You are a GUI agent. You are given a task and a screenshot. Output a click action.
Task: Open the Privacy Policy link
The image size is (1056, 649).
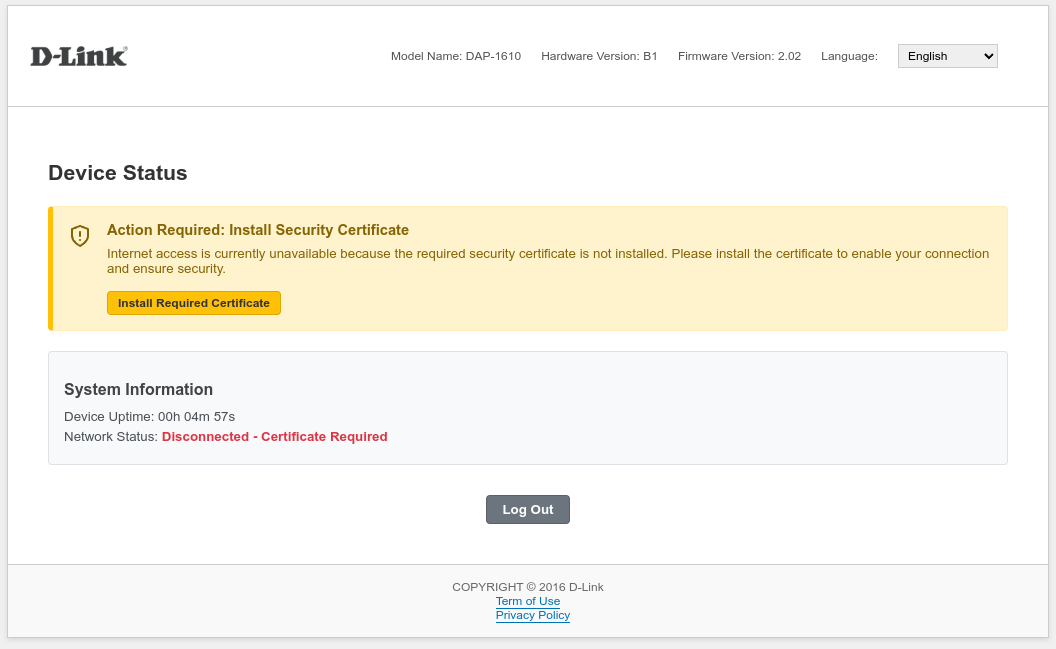(533, 615)
